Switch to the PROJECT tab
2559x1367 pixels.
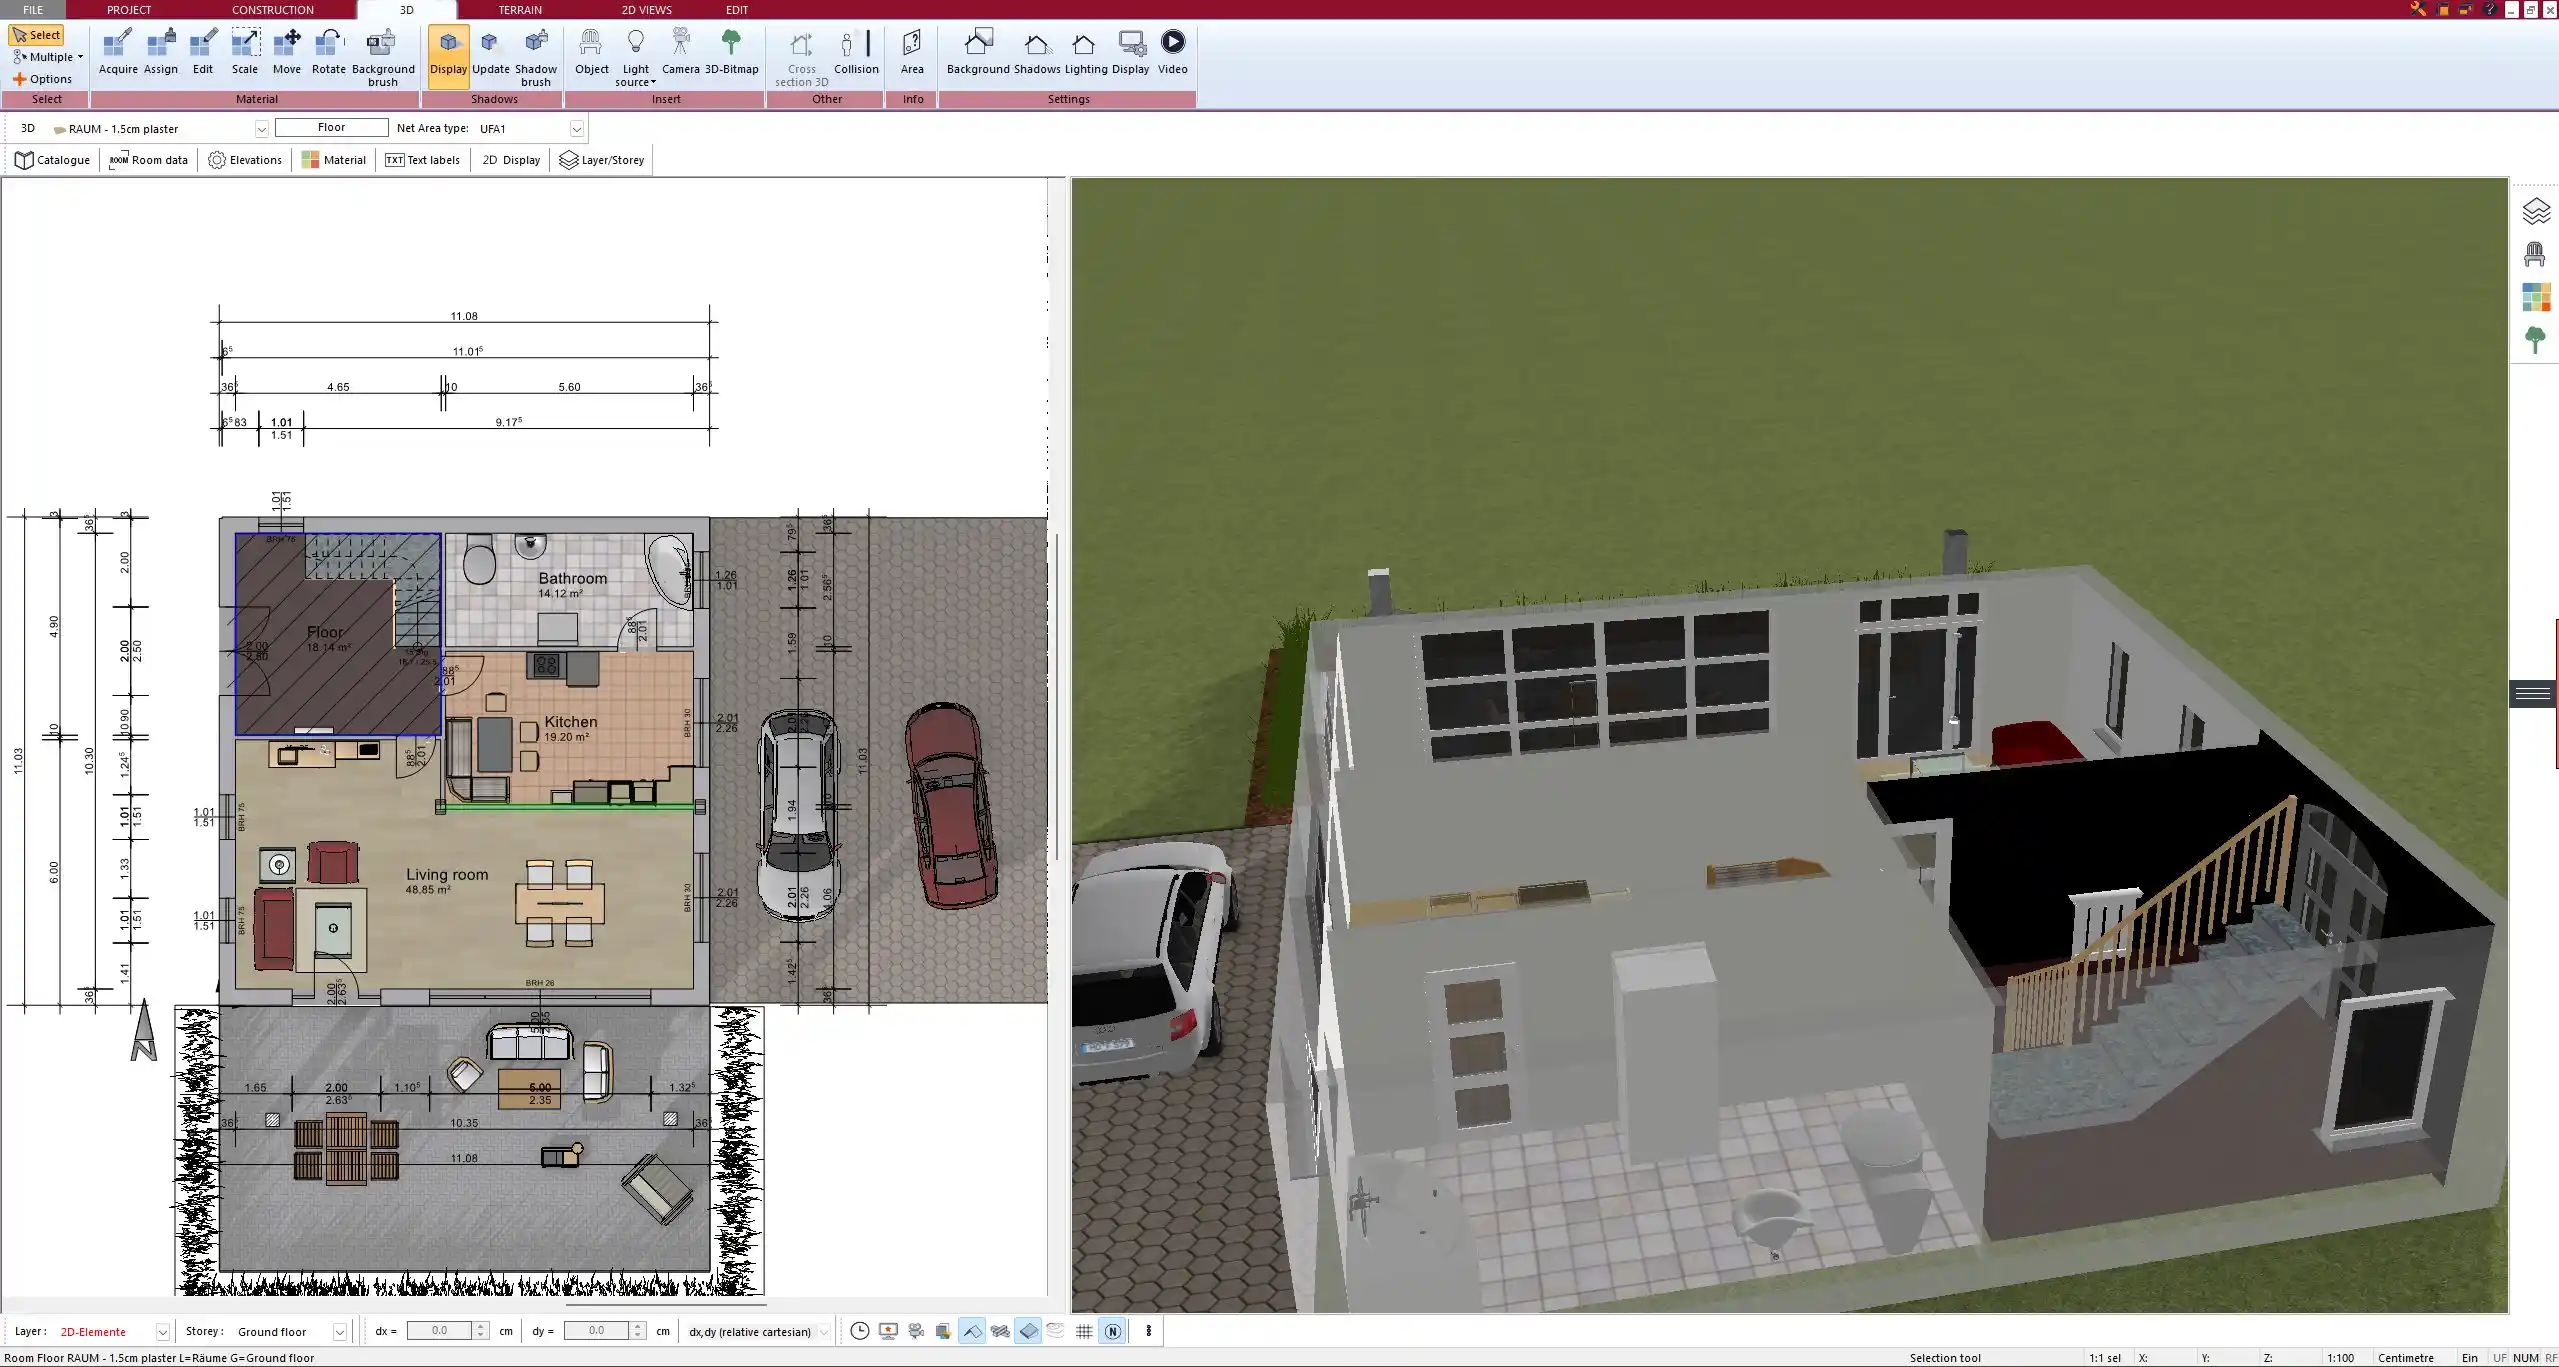(x=129, y=10)
